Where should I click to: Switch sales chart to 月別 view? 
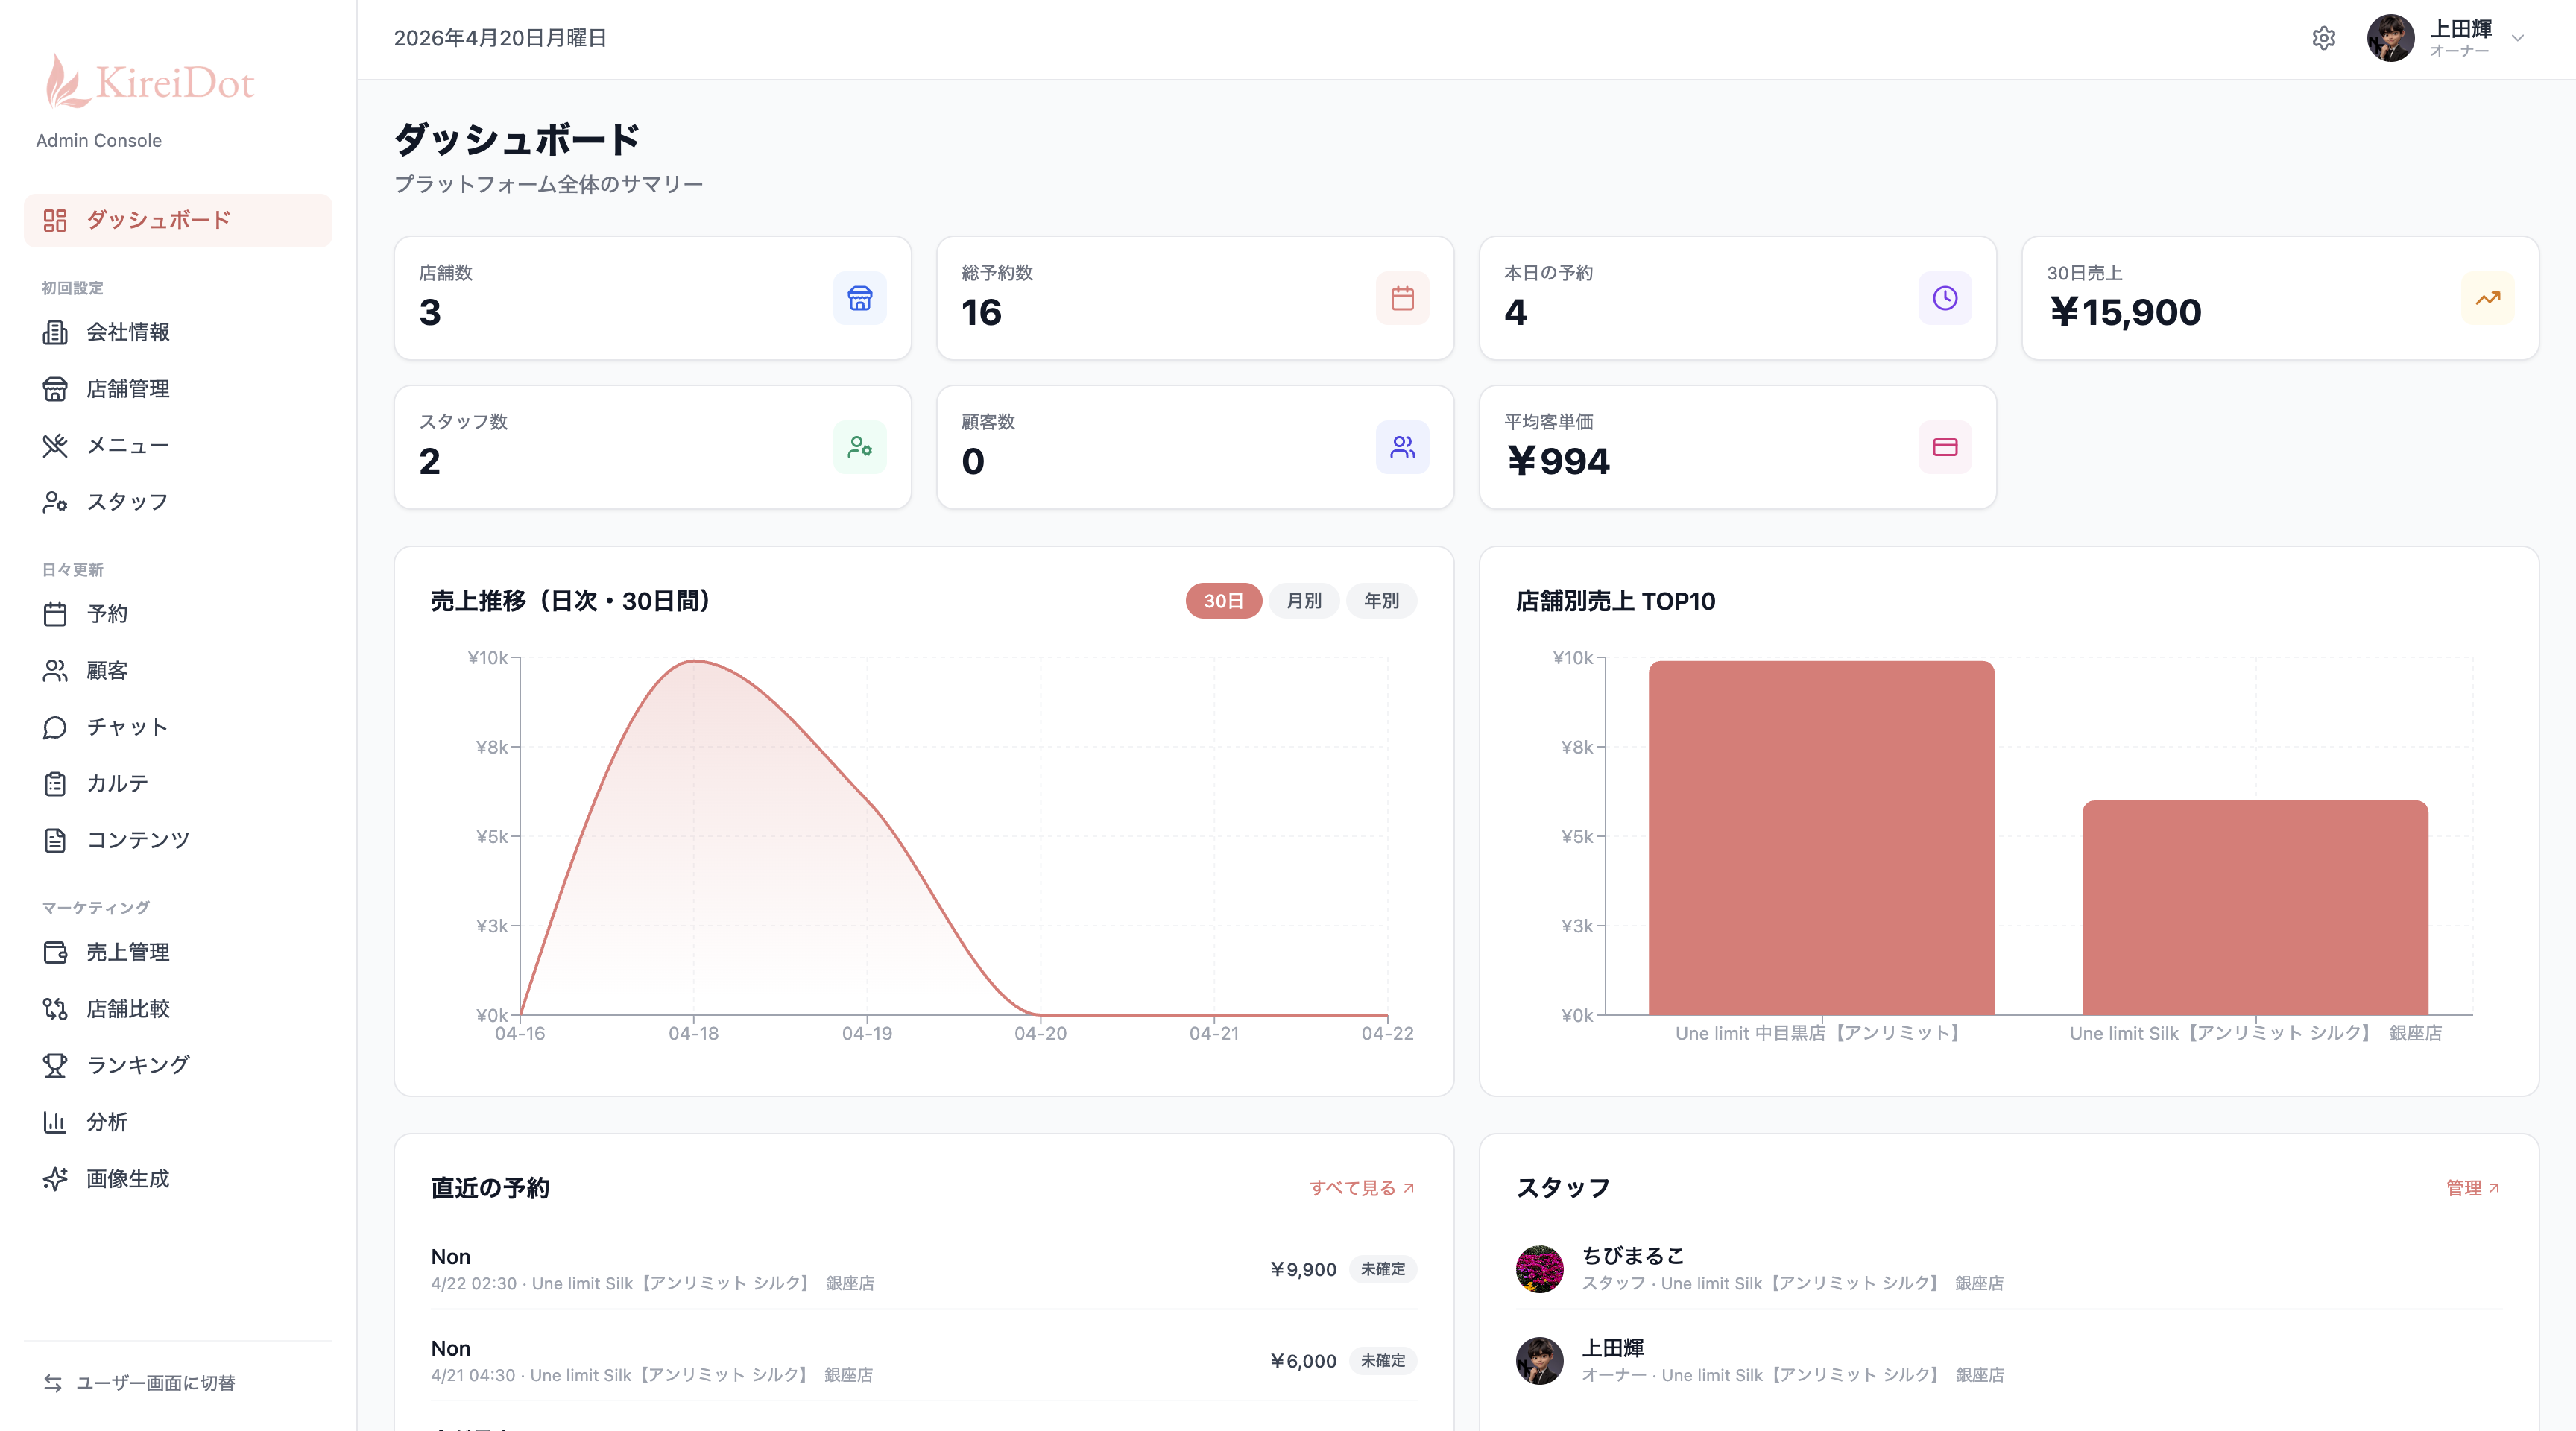pos(1303,601)
